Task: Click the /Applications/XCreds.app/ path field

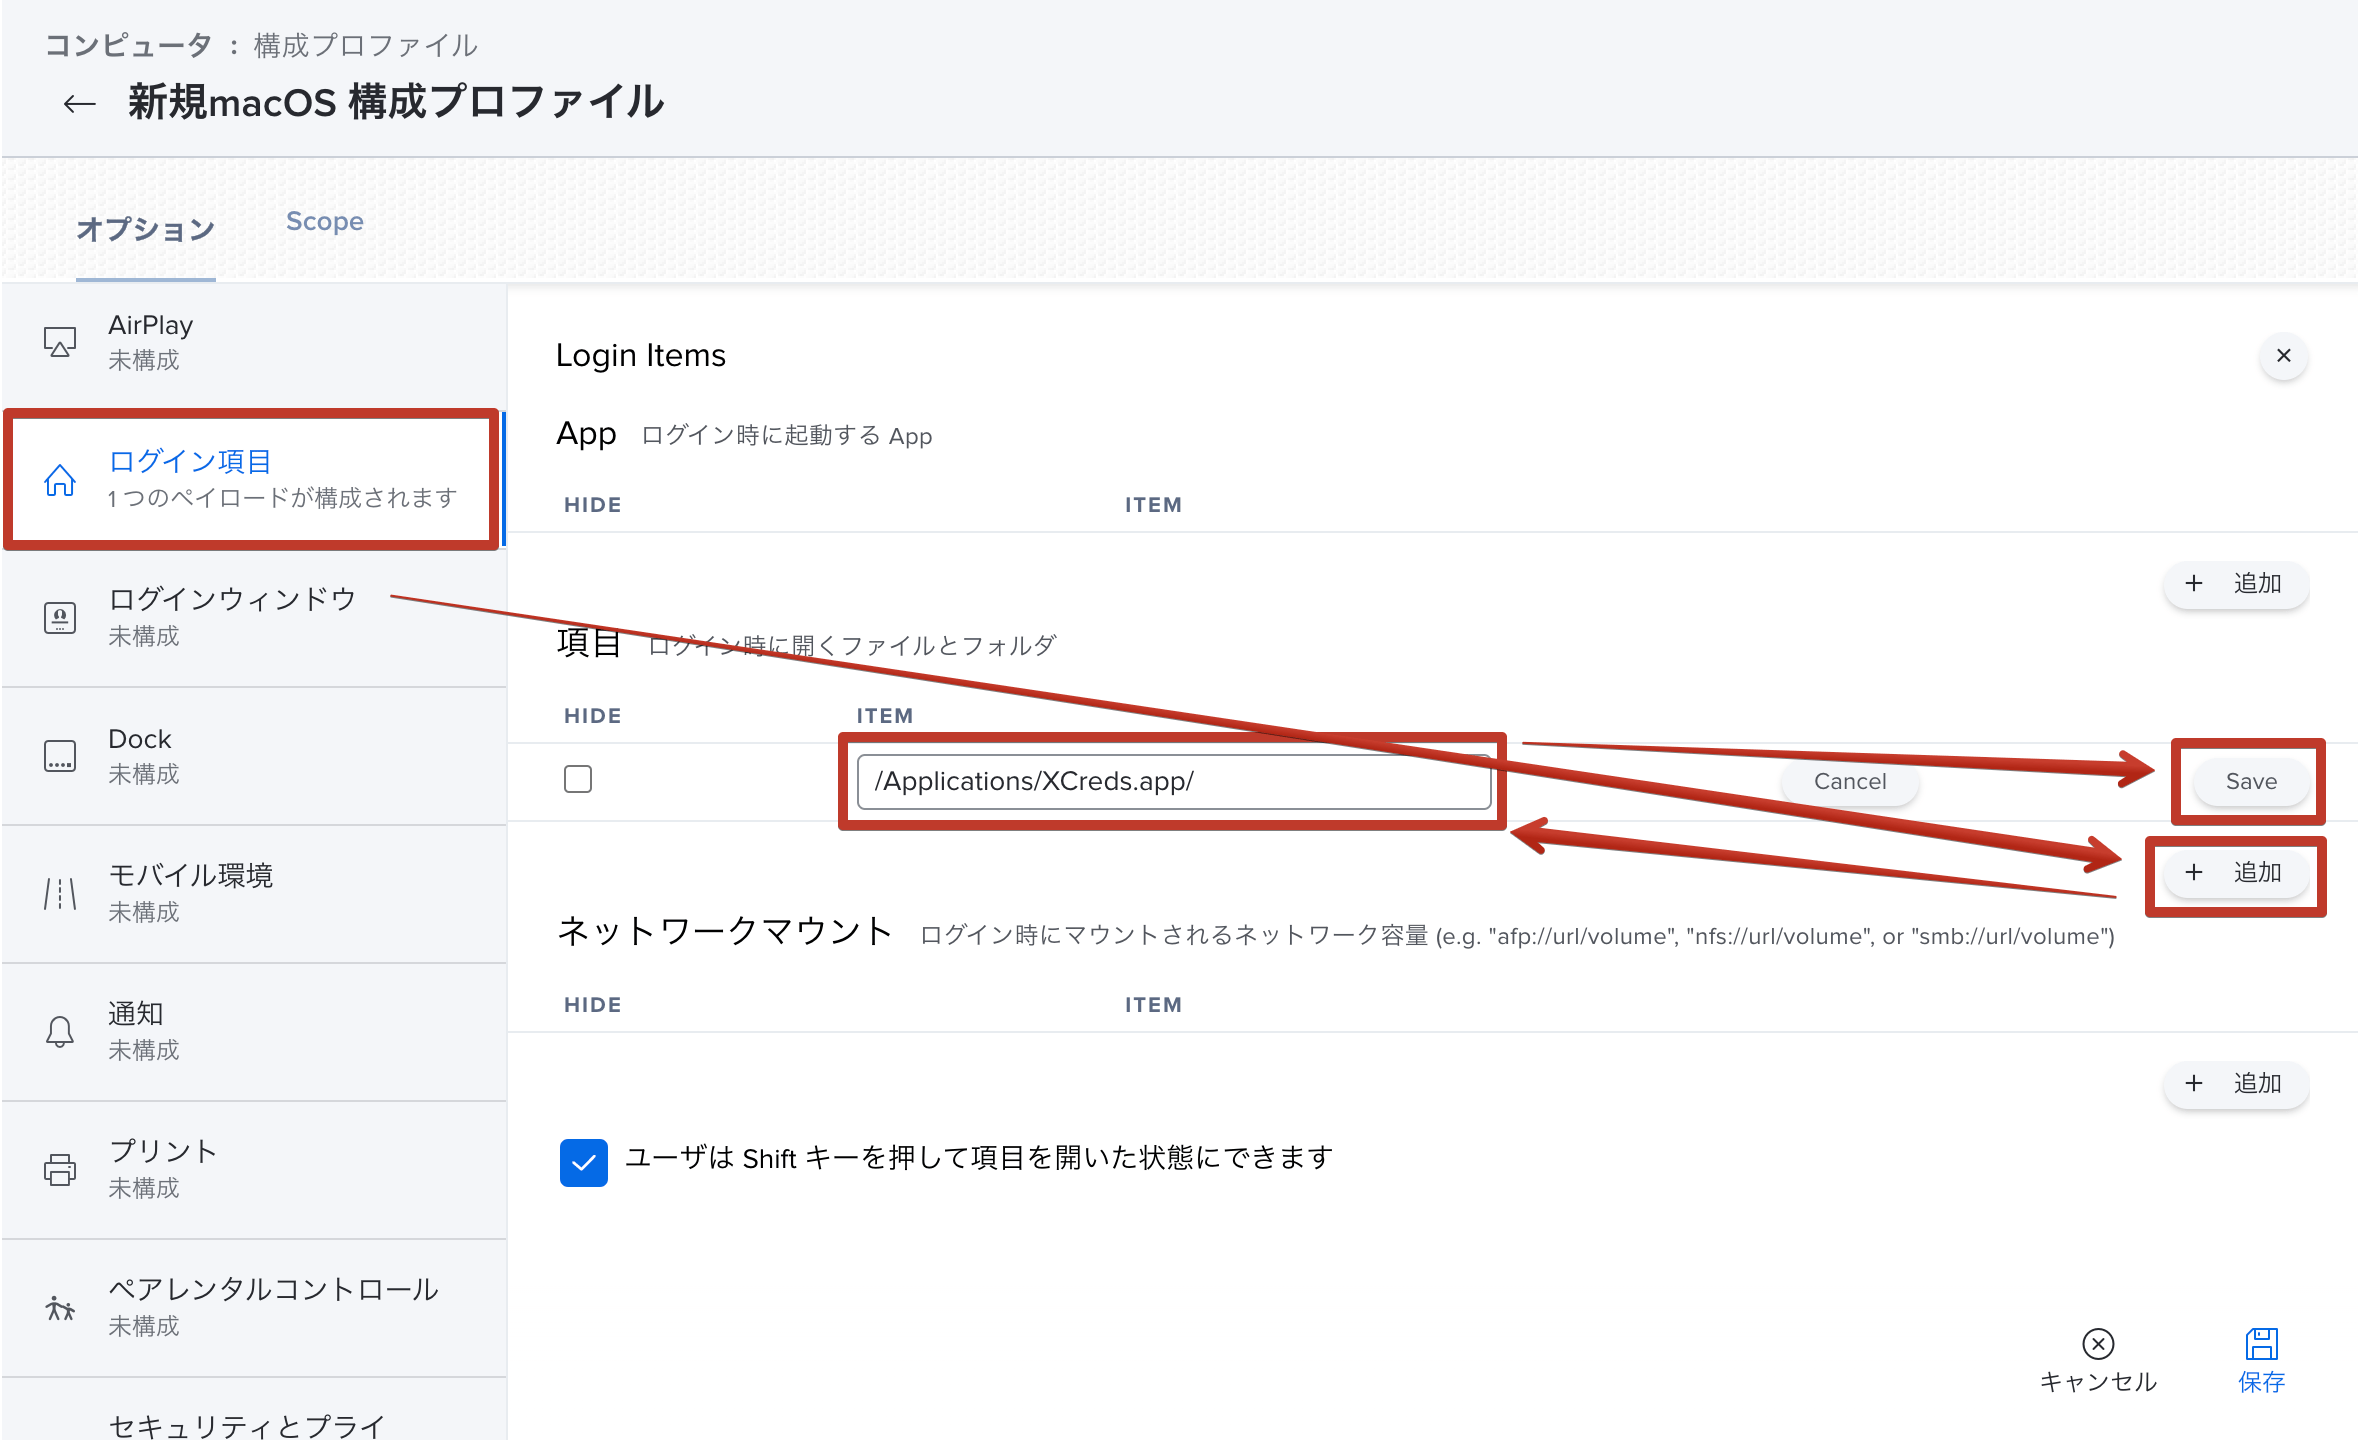Action: (1174, 781)
